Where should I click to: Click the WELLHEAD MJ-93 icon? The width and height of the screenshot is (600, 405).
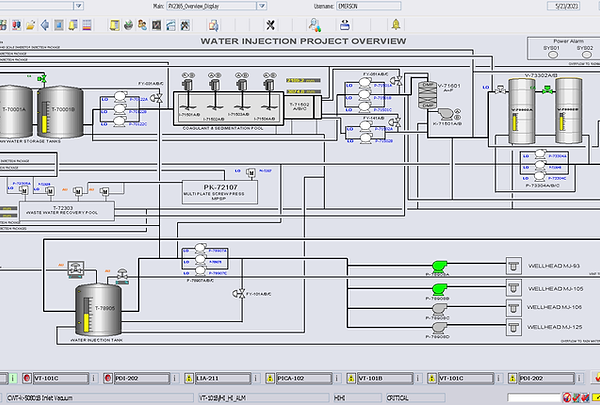point(514,266)
